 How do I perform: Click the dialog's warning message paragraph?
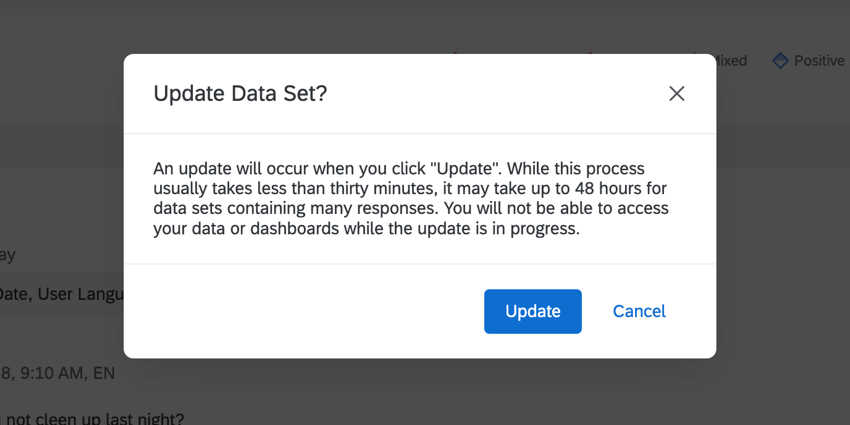click(410, 198)
